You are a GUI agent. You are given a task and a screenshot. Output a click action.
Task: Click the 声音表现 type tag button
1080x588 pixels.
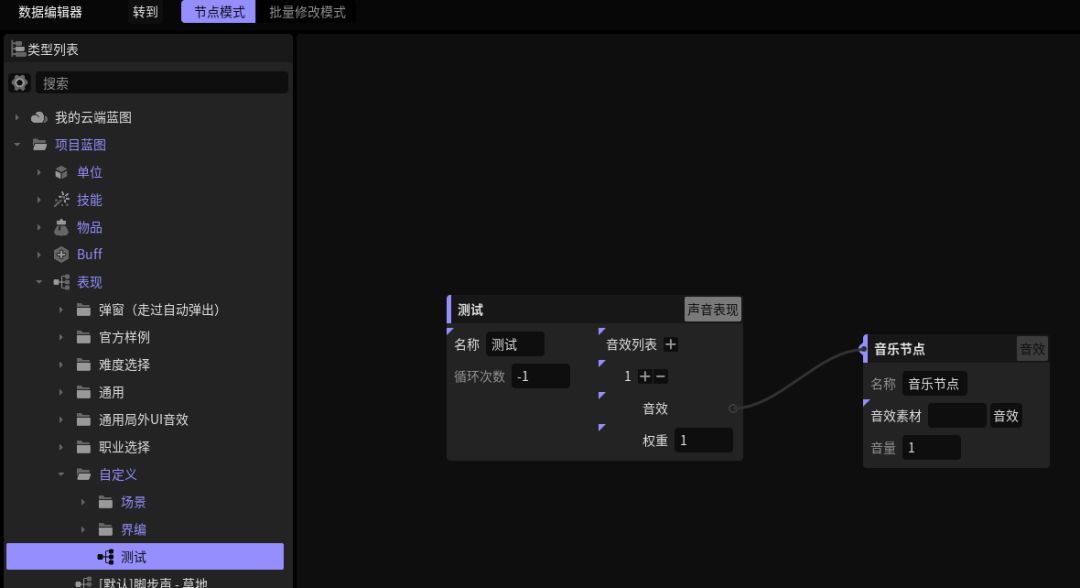[713, 310]
